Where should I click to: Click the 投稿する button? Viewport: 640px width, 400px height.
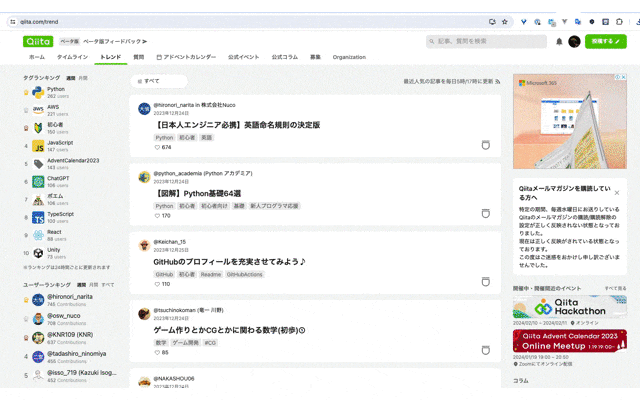[x=606, y=41]
